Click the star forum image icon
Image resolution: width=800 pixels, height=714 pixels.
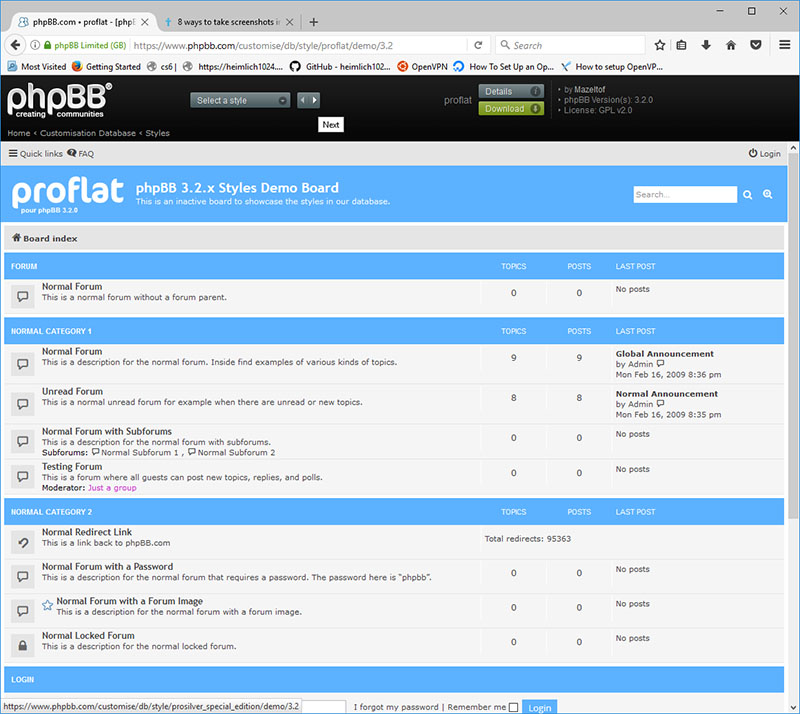click(x=47, y=605)
